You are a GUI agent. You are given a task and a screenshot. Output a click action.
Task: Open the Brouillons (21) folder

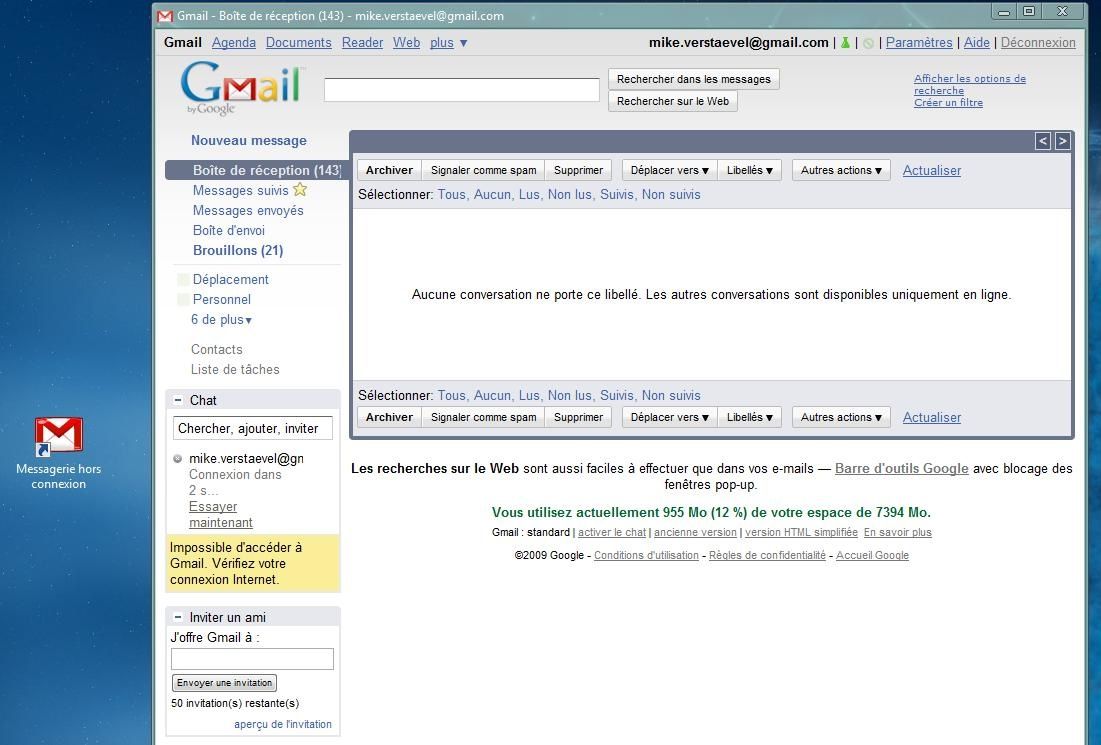tap(238, 251)
